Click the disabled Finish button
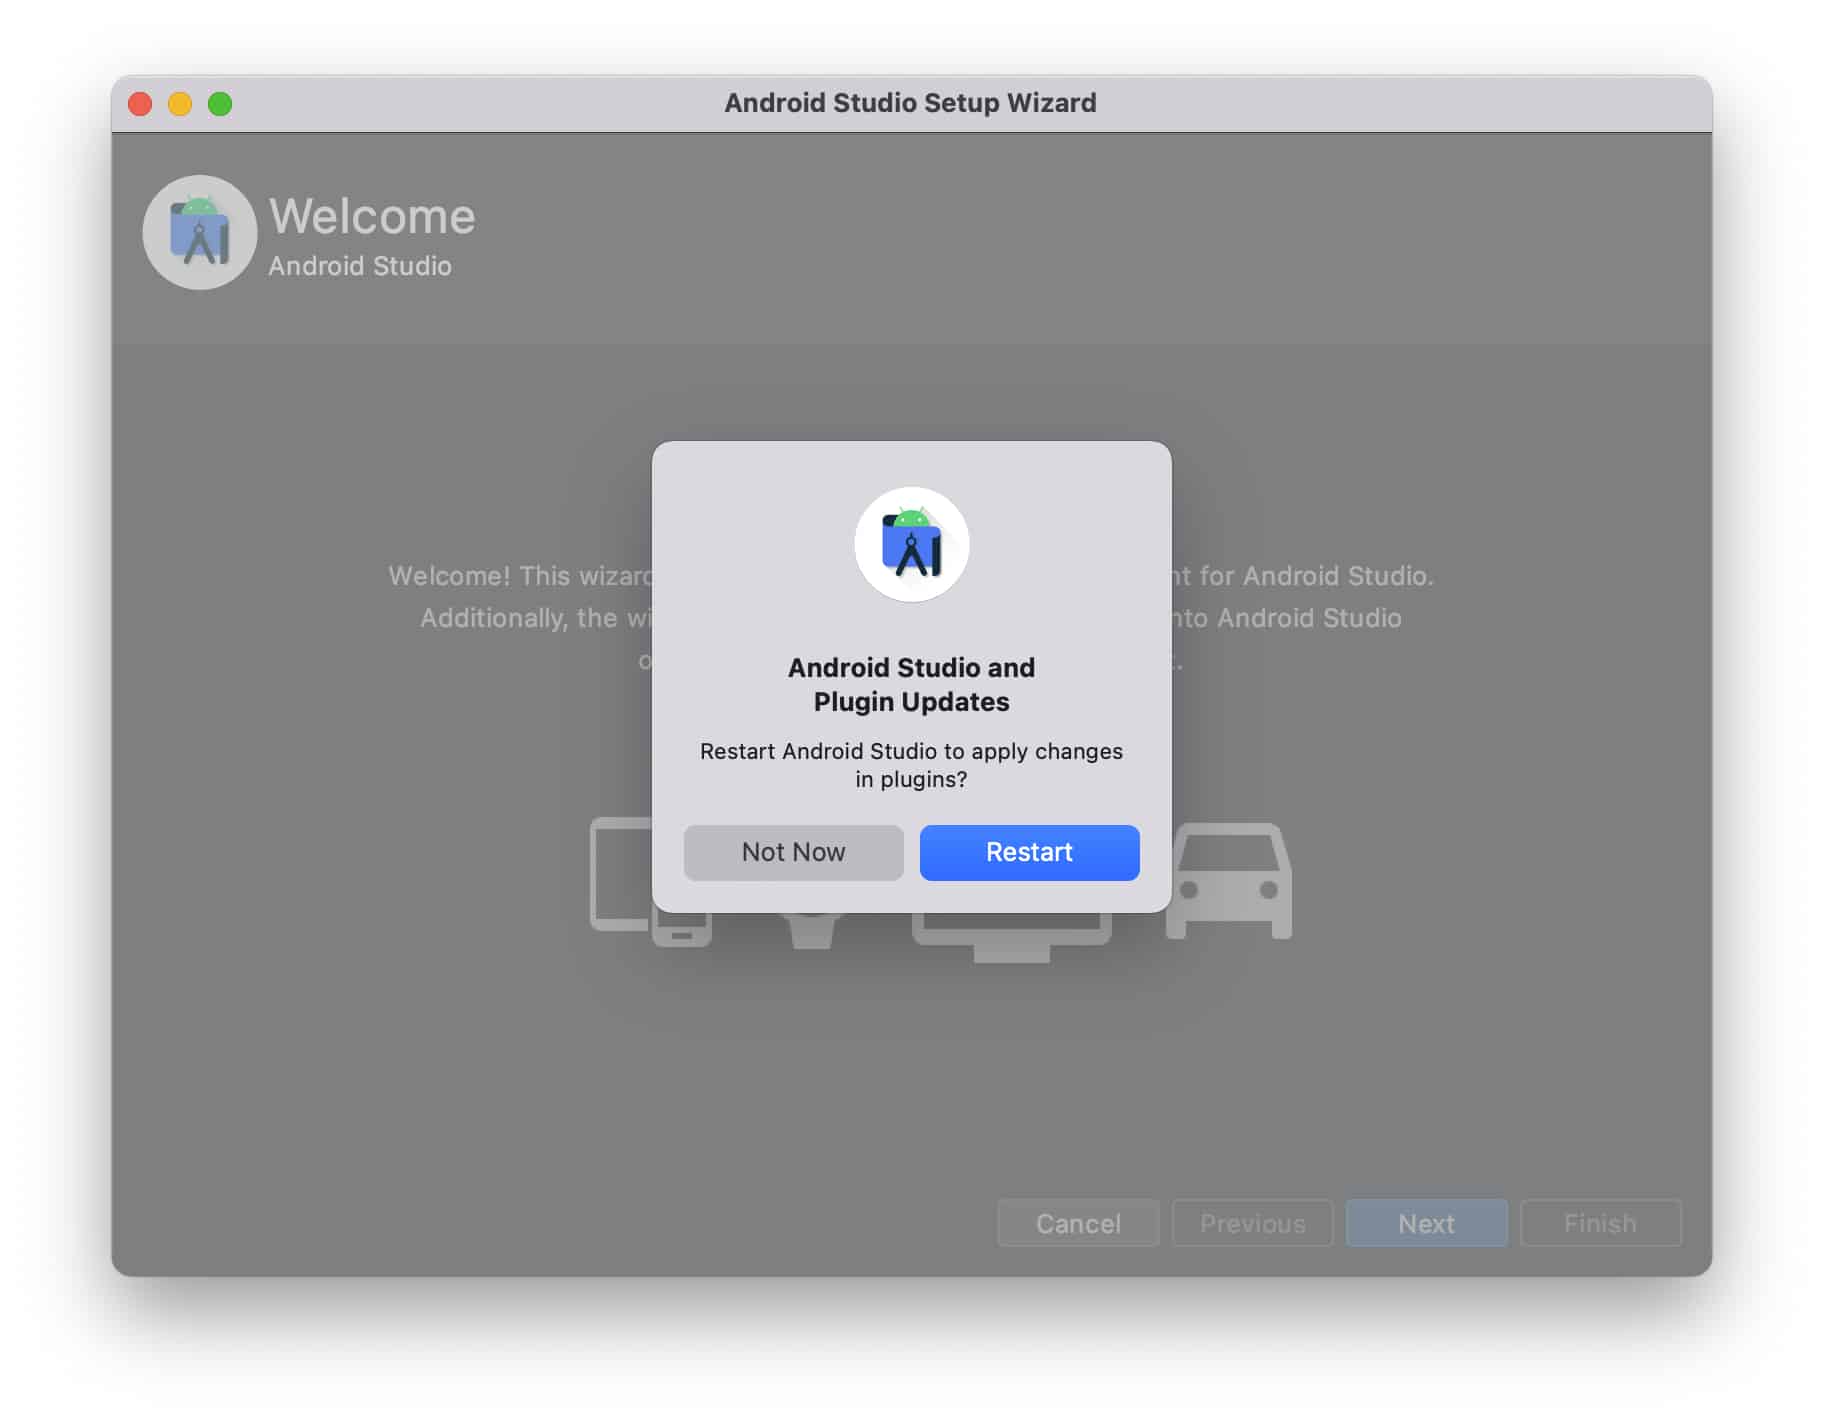 click(1601, 1223)
